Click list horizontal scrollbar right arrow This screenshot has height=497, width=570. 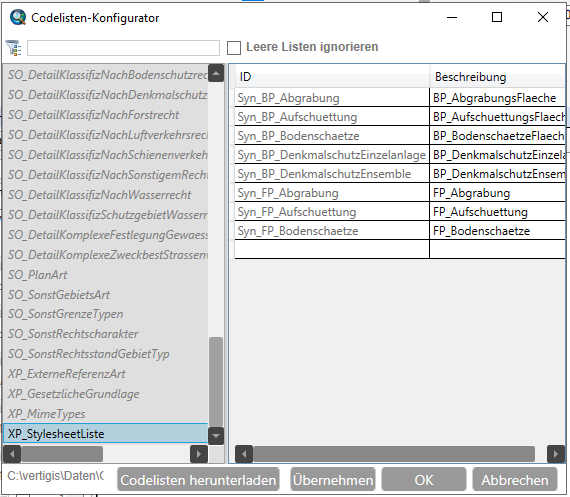pyautogui.click(x=199, y=454)
